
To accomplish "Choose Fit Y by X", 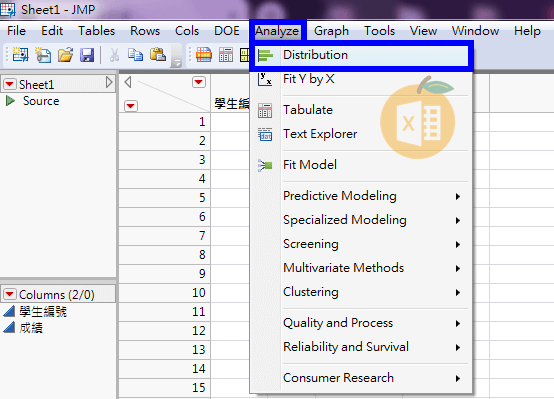I will [361, 79].
